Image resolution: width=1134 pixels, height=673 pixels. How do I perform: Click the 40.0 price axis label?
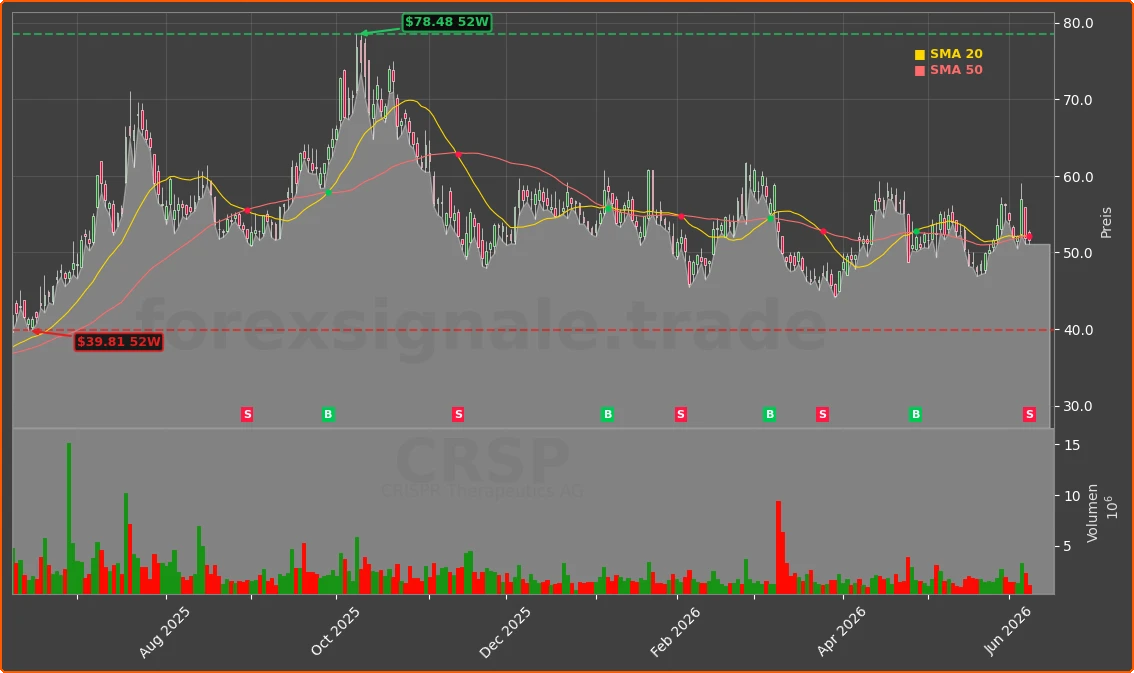coord(1078,330)
